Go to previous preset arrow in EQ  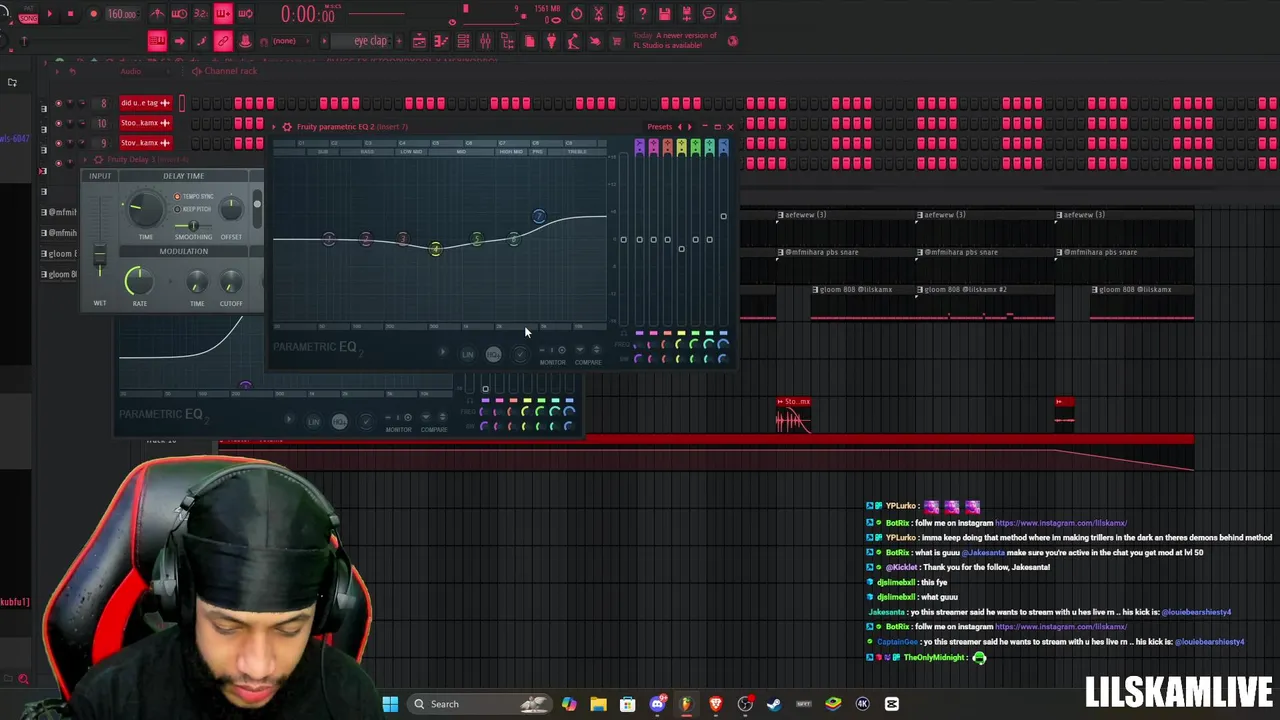(x=680, y=127)
